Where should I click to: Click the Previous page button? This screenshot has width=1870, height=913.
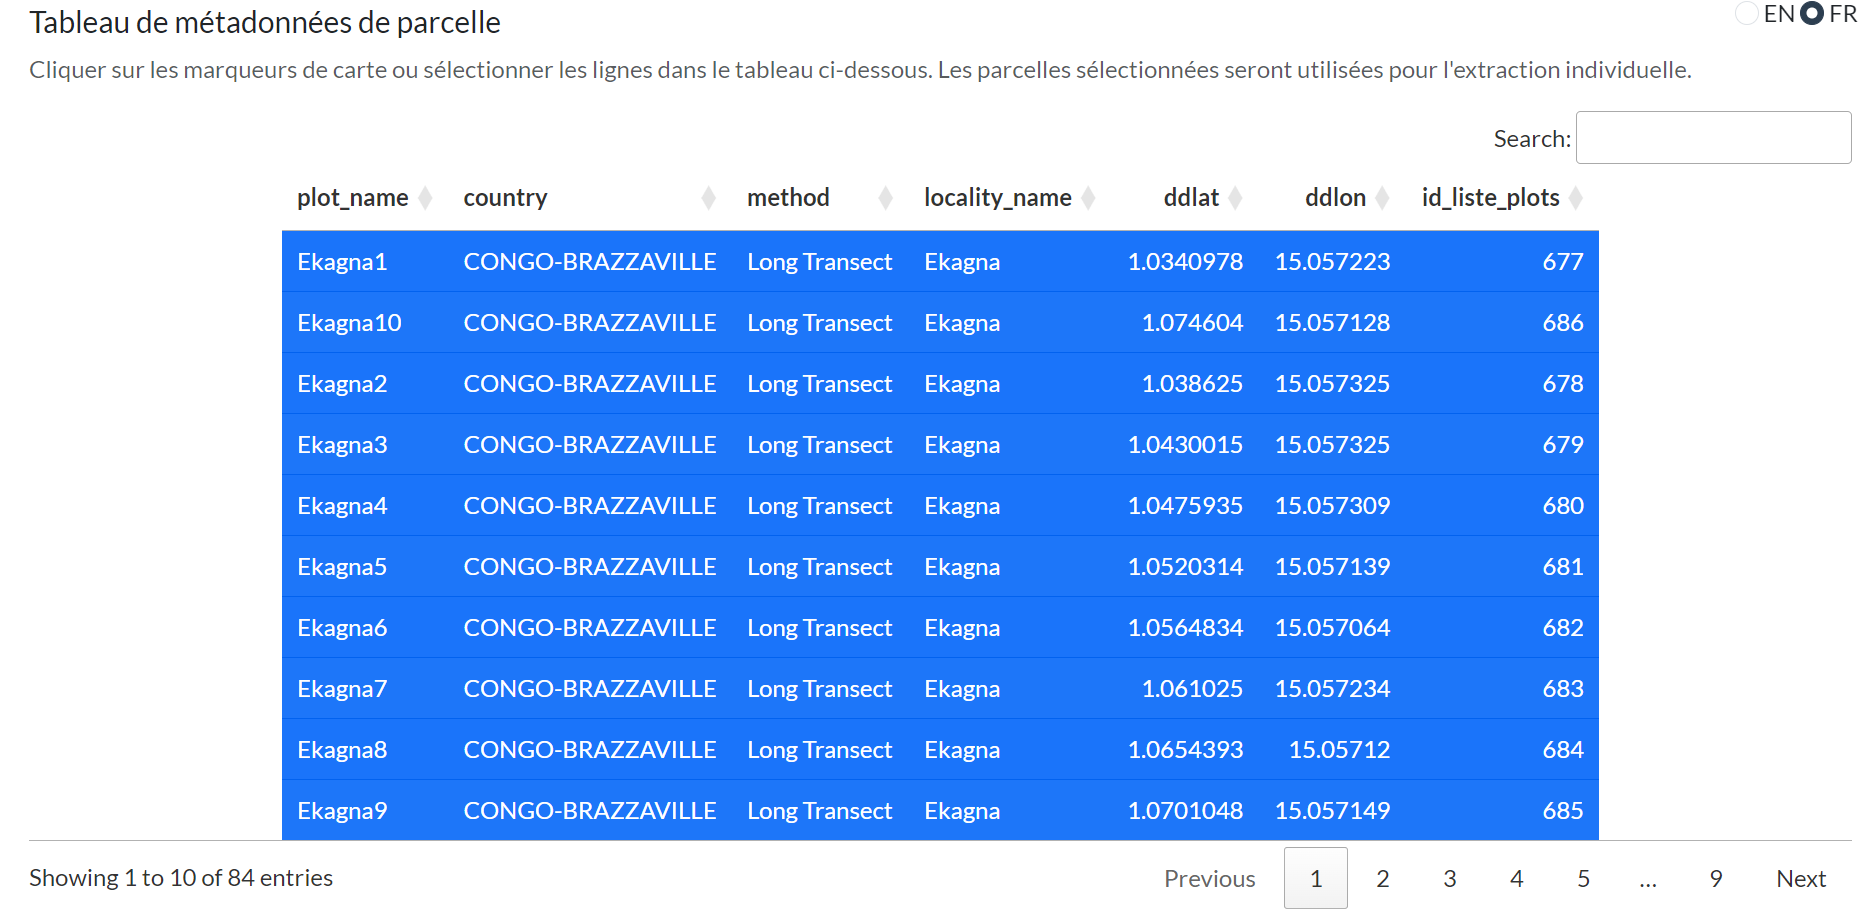(1209, 879)
